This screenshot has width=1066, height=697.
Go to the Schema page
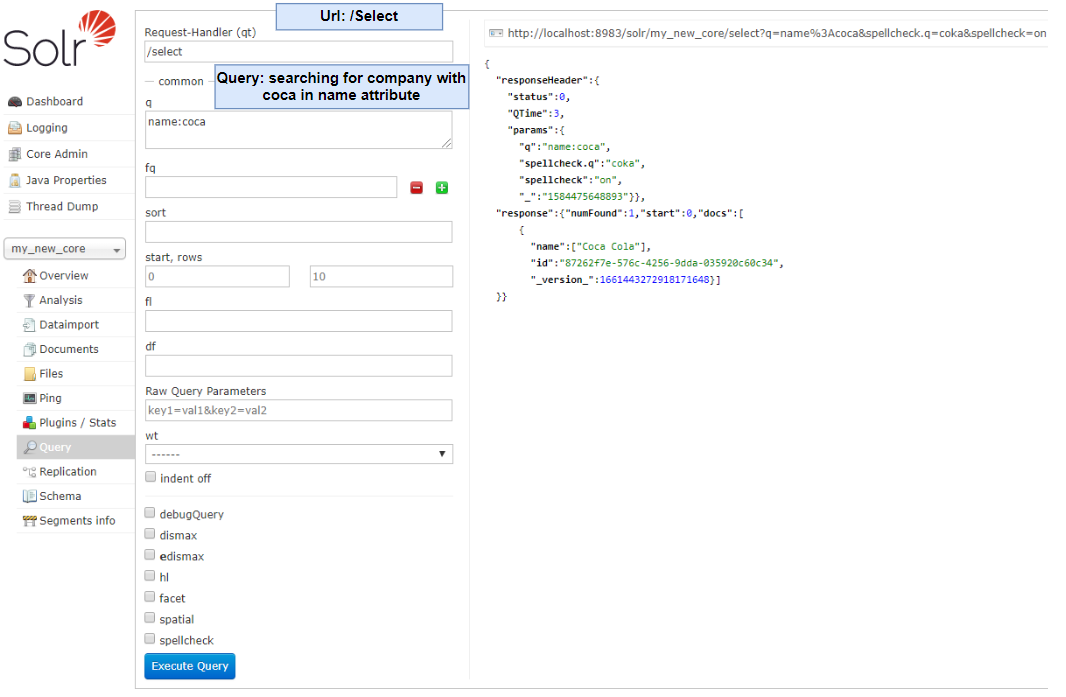(60, 496)
